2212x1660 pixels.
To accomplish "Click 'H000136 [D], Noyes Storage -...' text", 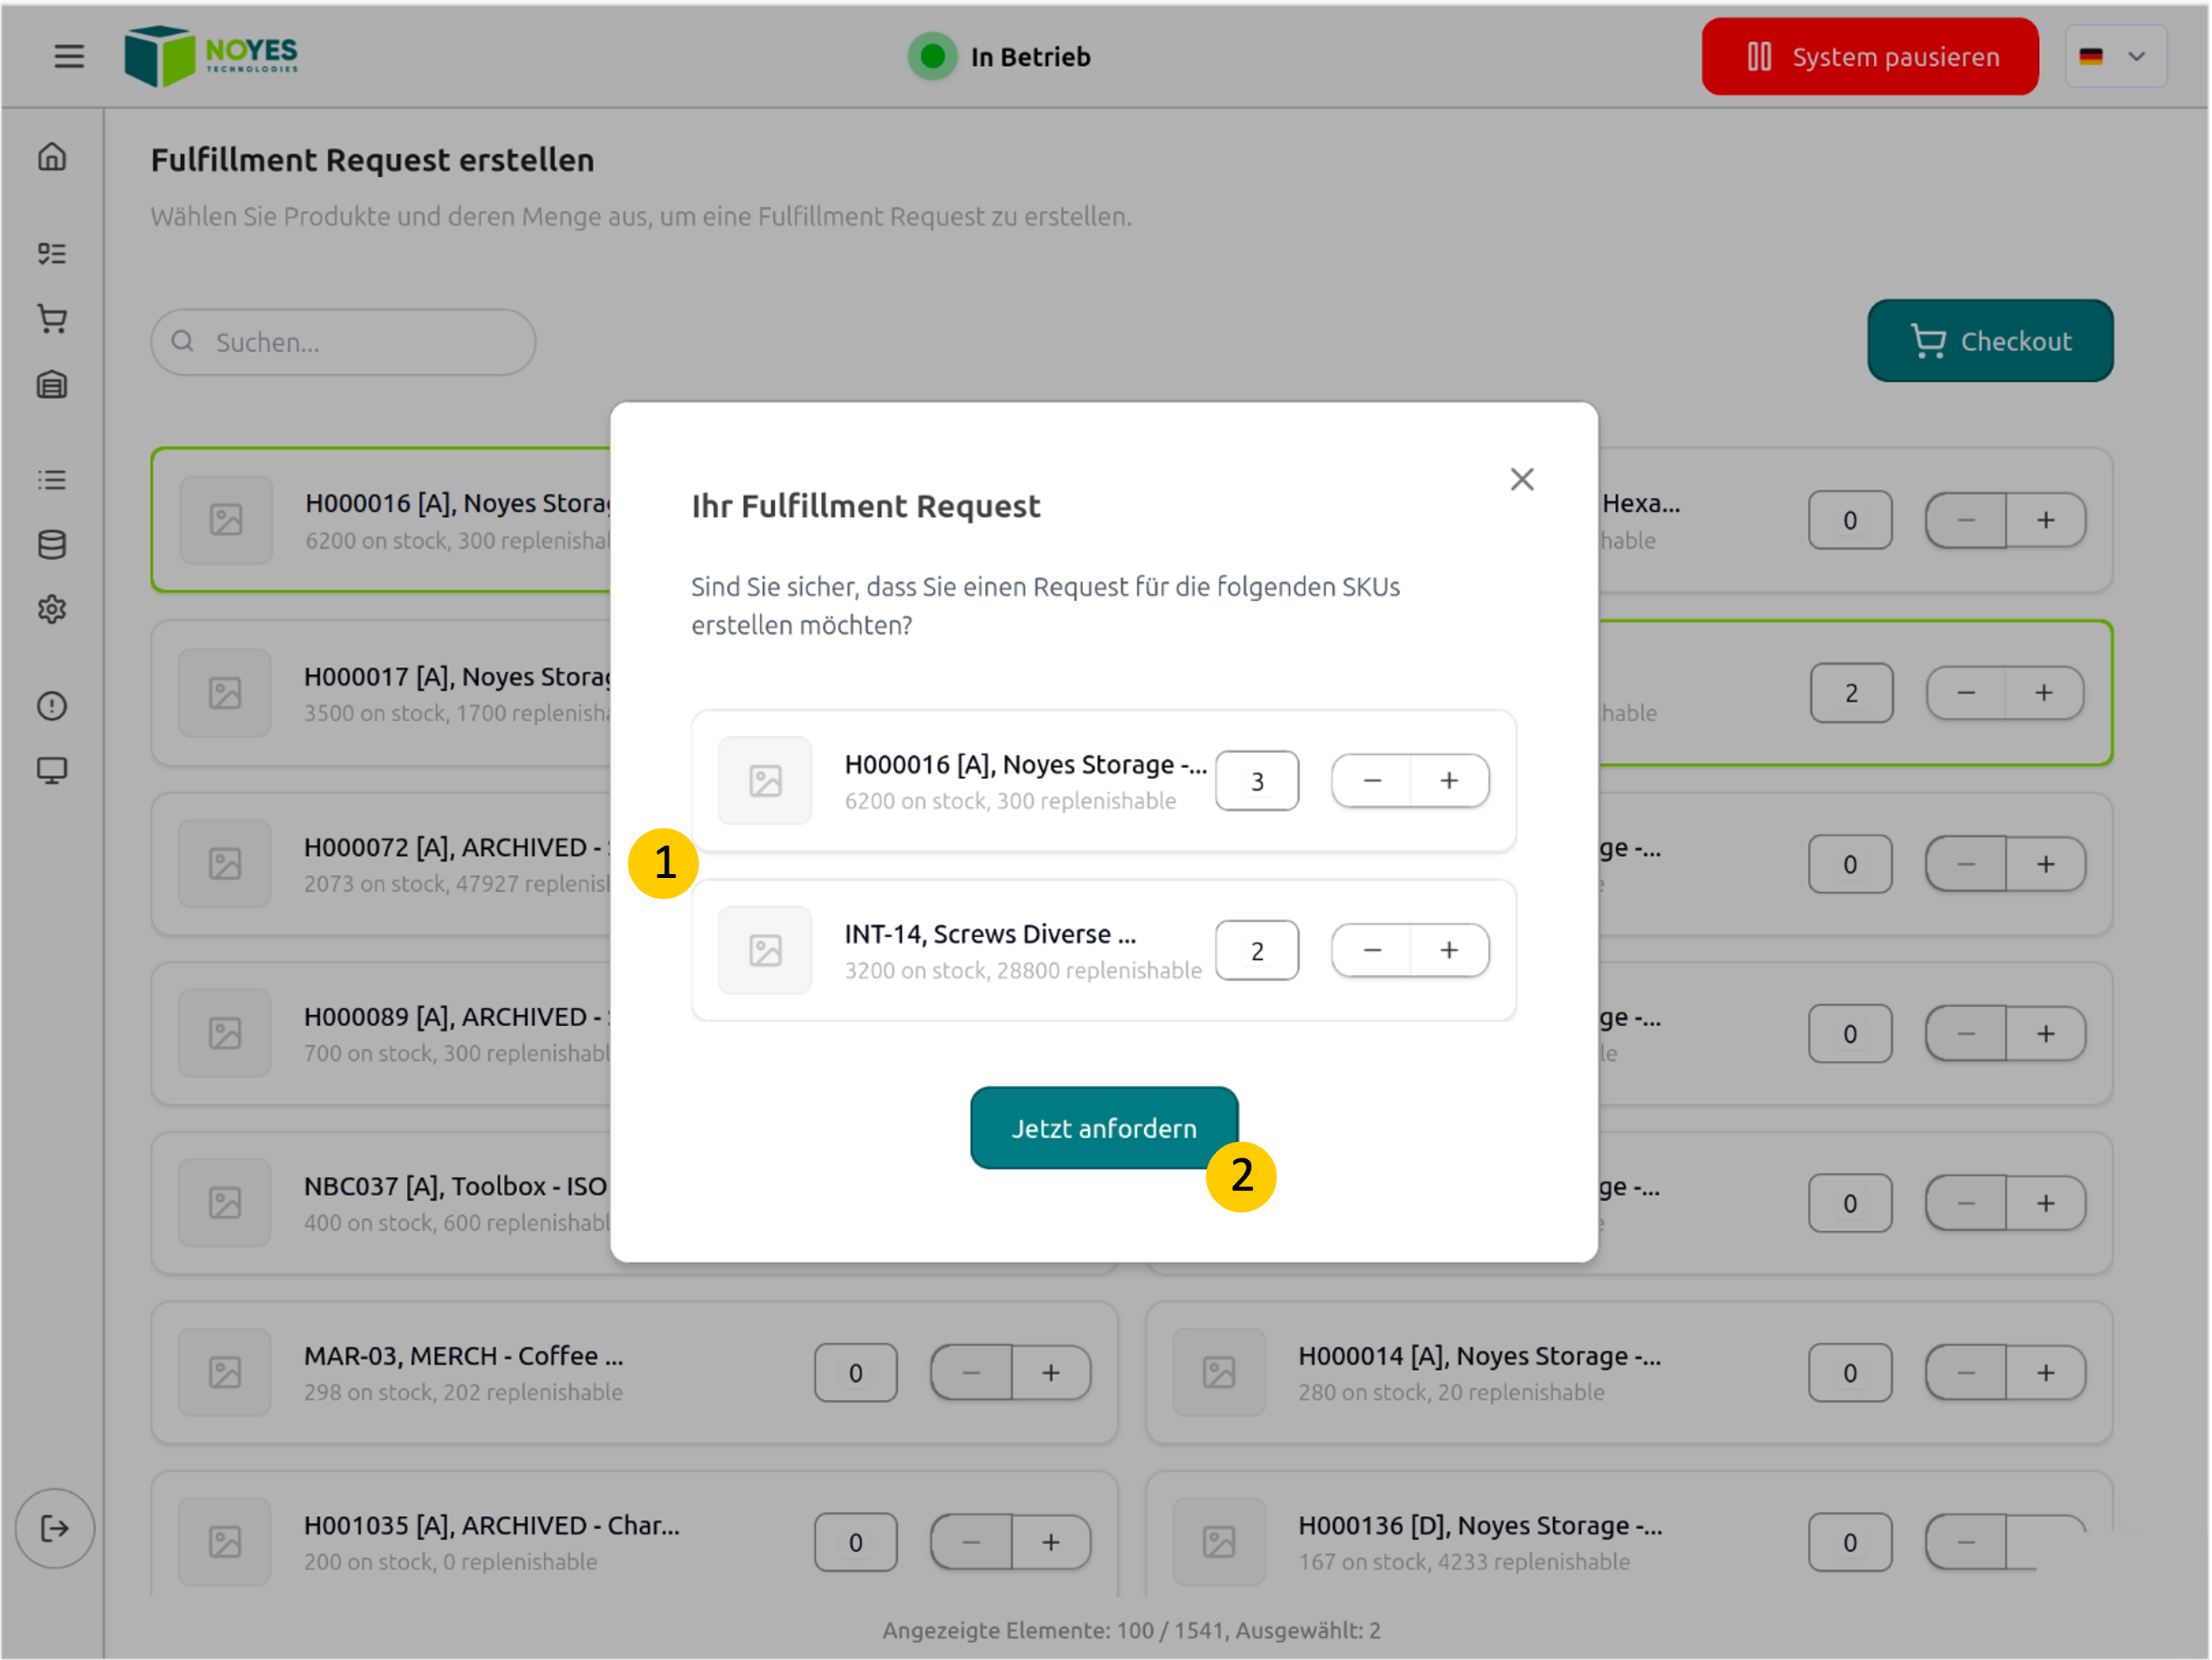I will pyautogui.click(x=1480, y=1526).
